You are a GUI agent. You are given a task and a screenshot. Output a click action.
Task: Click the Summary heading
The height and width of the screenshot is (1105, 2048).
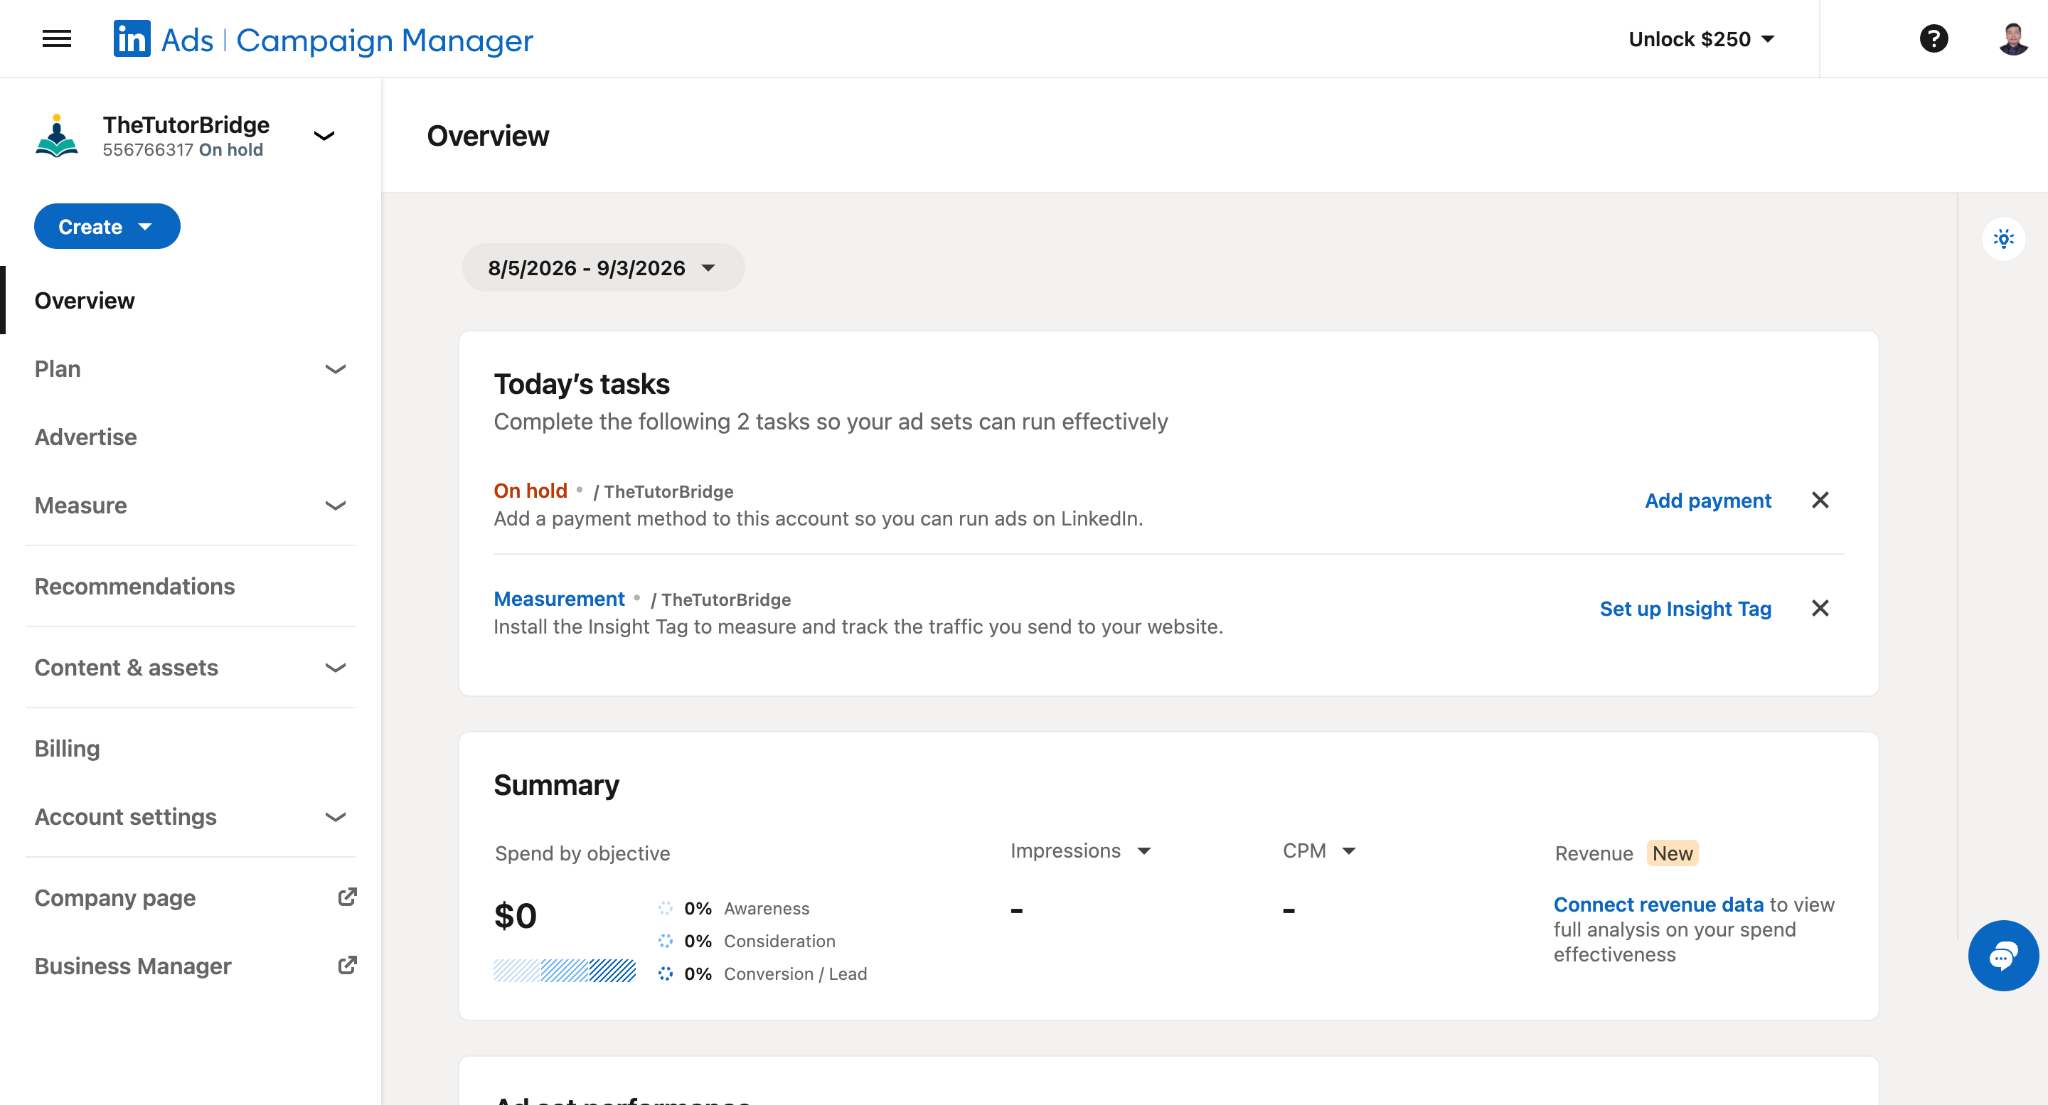556,785
